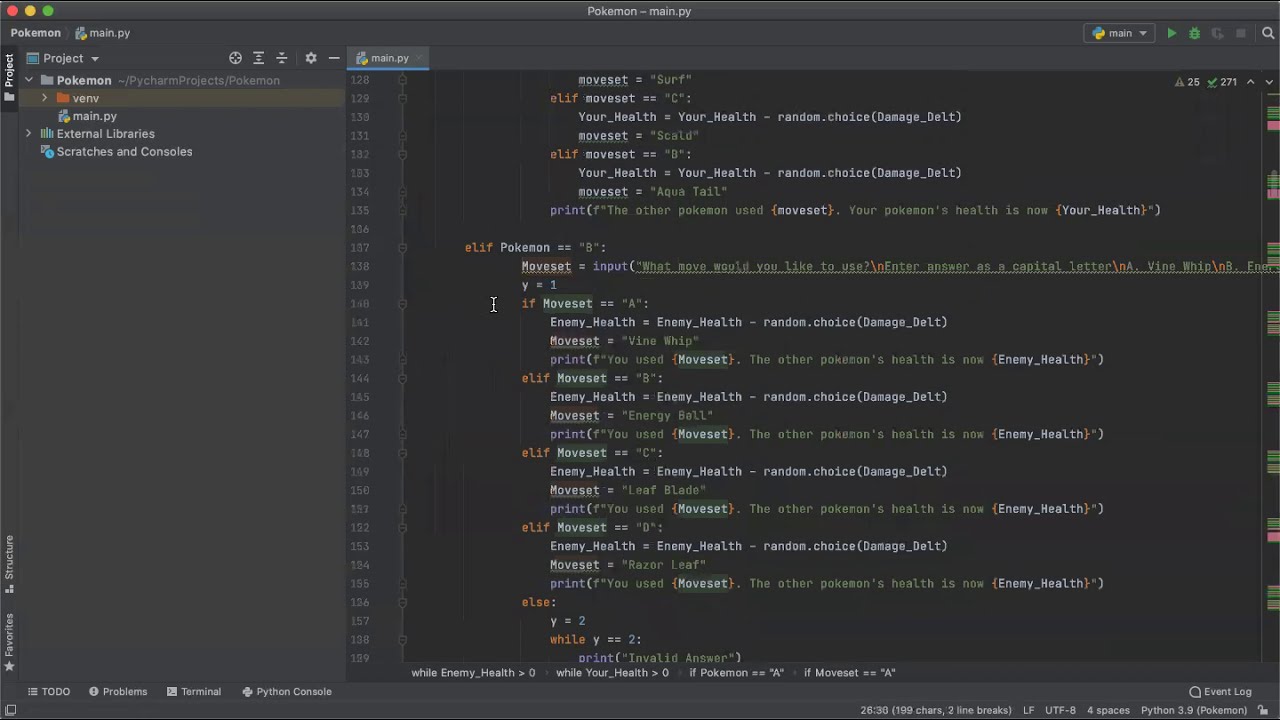Go to previous highlighted error arrow

1250,82
